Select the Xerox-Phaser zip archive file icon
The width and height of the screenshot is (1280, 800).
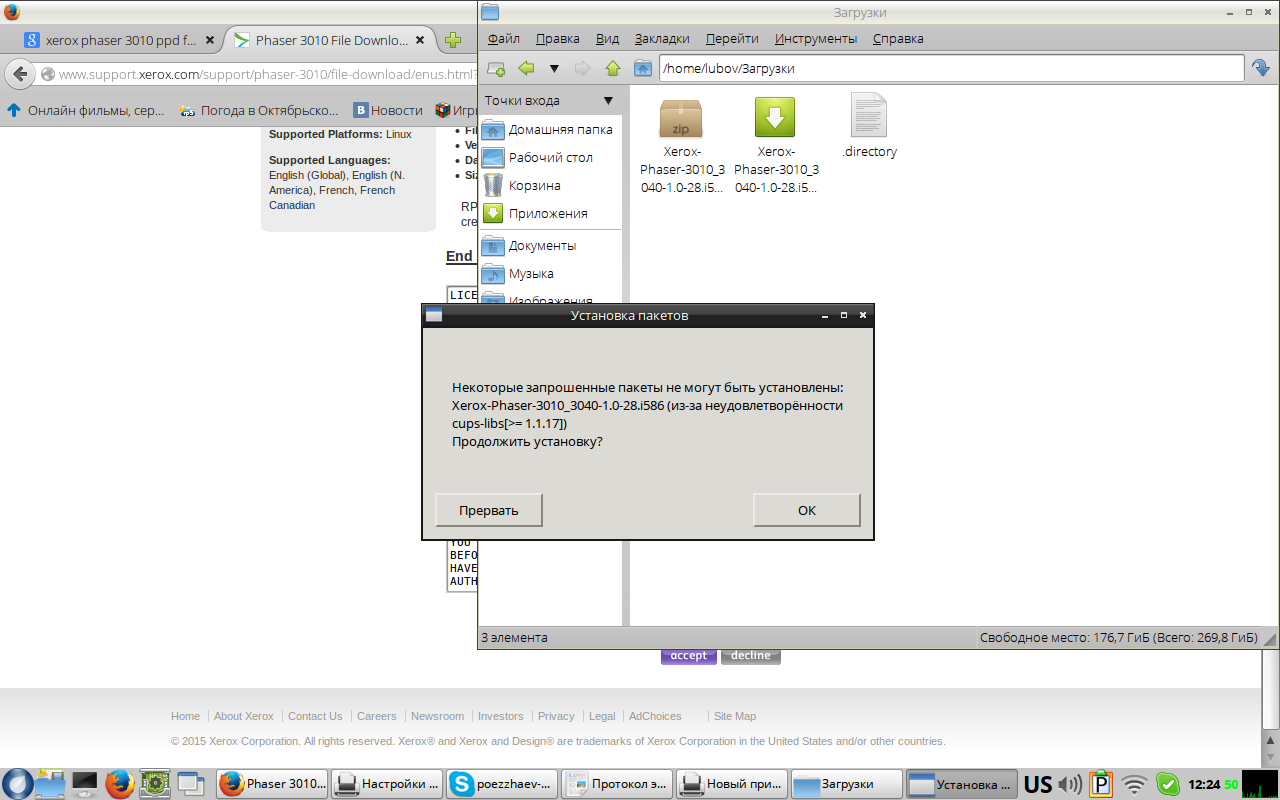680,117
